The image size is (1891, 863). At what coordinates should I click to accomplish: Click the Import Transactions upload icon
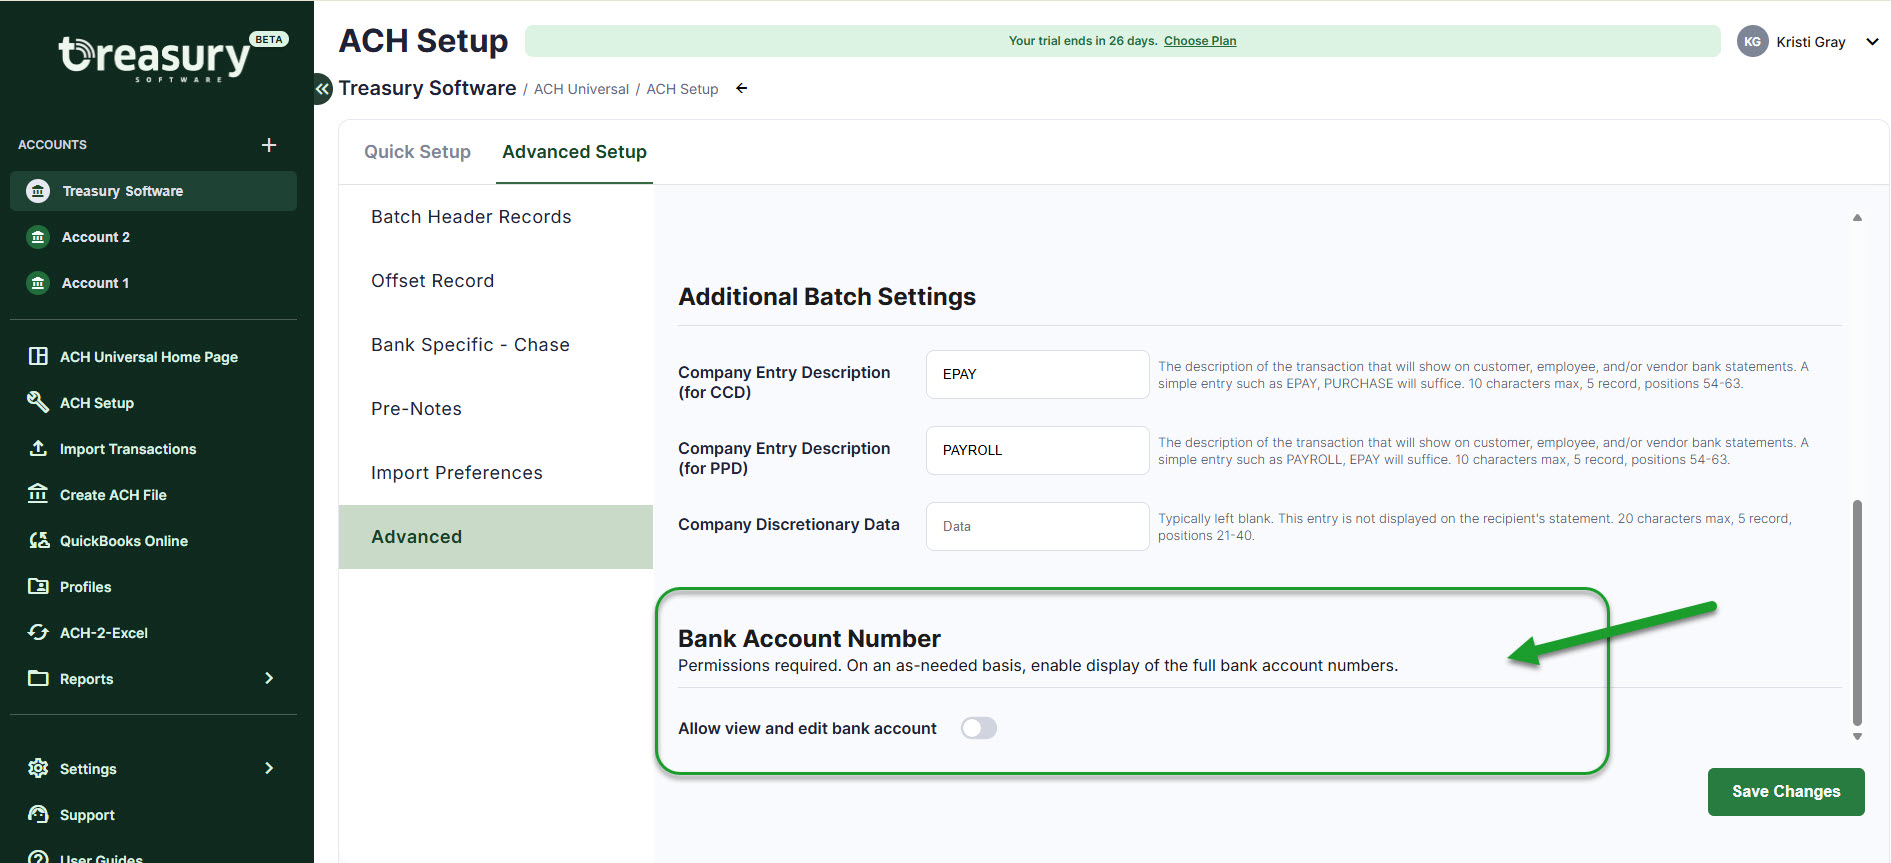(x=38, y=448)
